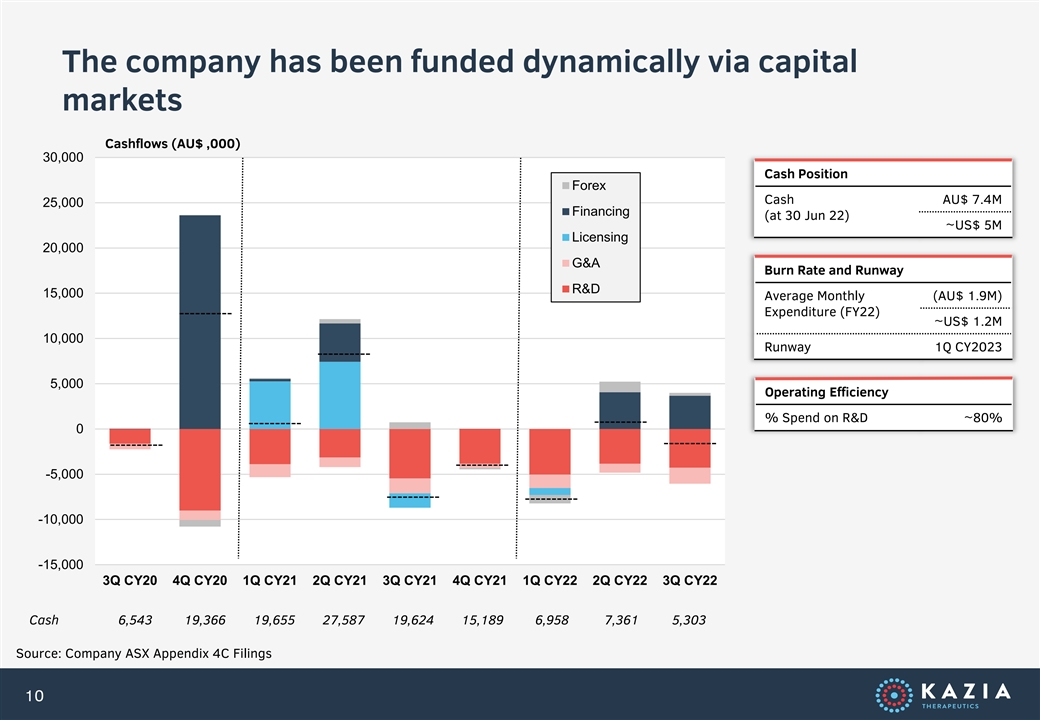The image size is (1040, 720).
Task: Click the 2Q CY21 light blue licensing bar
Action: pos(340,395)
